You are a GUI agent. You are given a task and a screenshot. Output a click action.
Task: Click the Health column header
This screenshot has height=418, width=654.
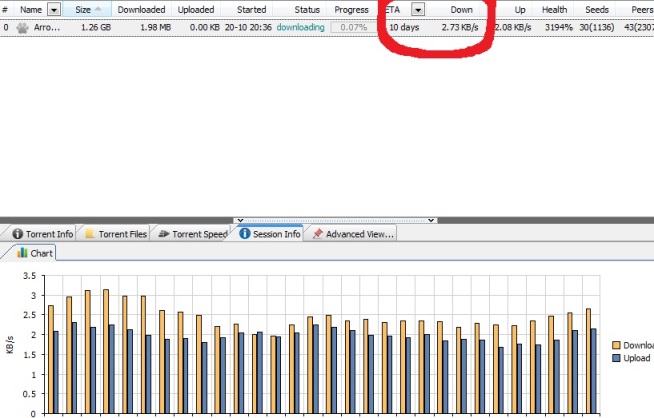(554, 9)
